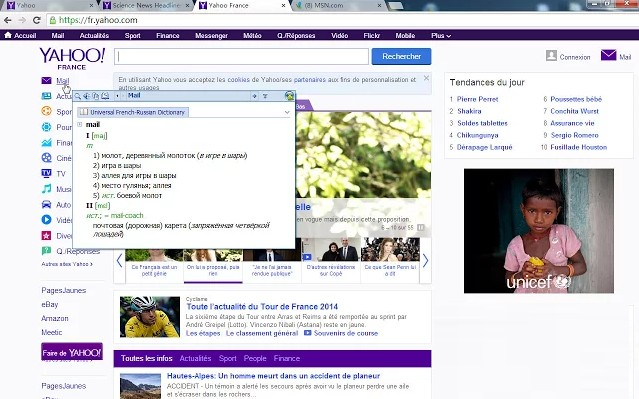Screen dimensions: 639x399
Task: Click the Accueil home icon in purple bar
Action: [x=8, y=35]
